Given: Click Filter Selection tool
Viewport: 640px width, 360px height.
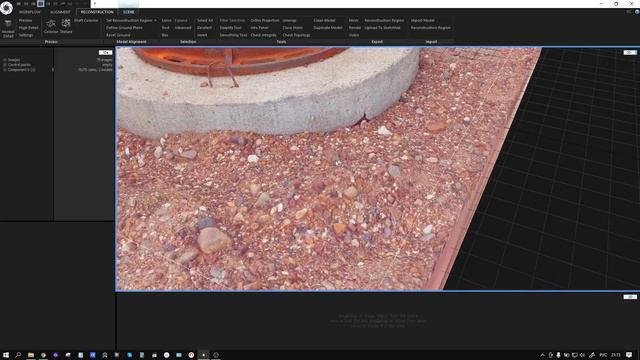Looking at the screenshot, I should [x=232, y=20].
